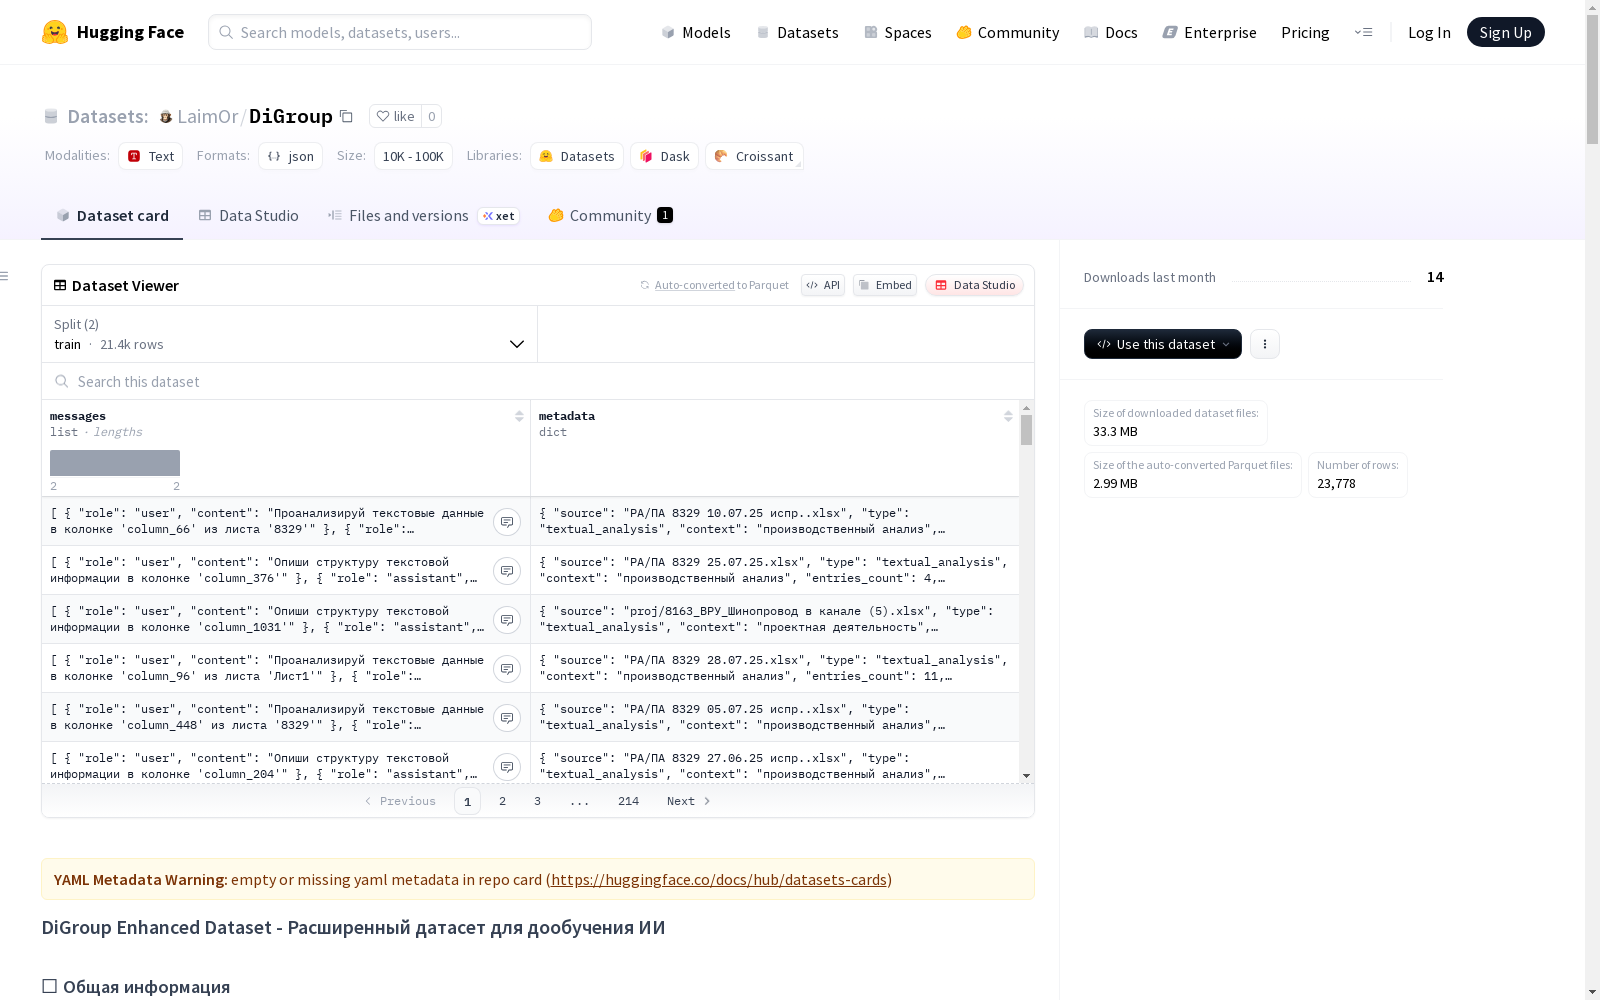Open the Files and versions tab
1600x1000 pixels.
tap(423, 216)
